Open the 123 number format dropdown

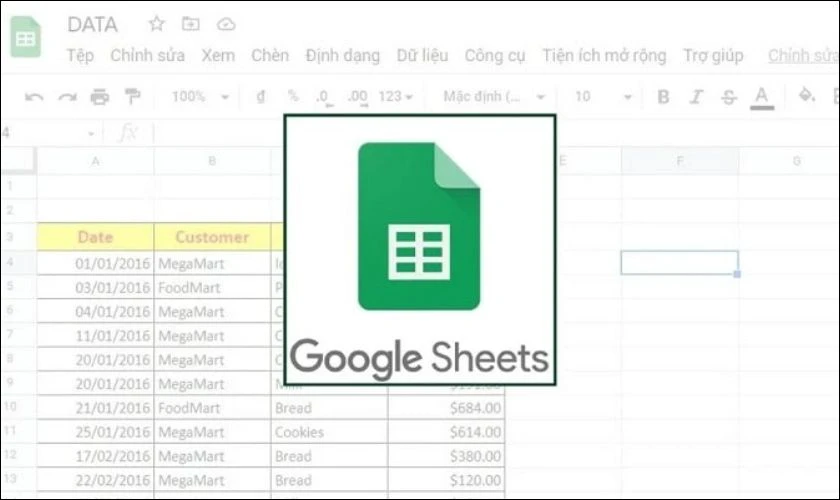(395, 96)
